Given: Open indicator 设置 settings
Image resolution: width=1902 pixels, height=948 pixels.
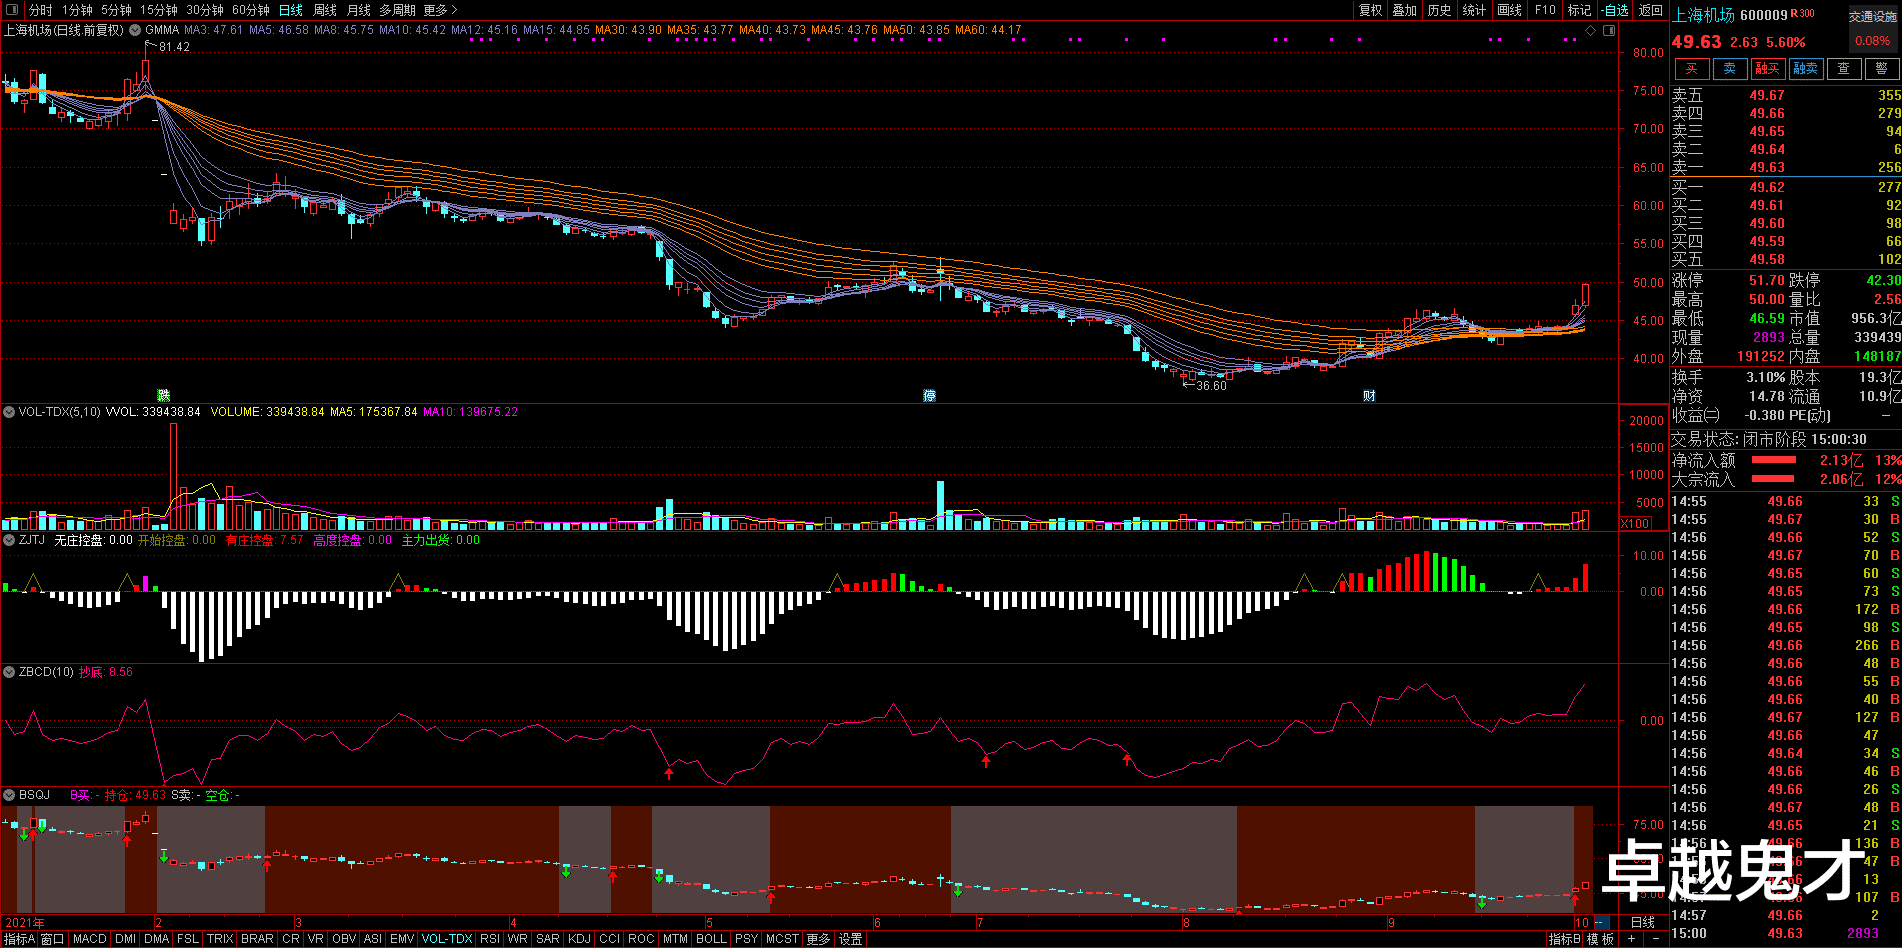Looking at the screenshot, I should coord(851,939).
